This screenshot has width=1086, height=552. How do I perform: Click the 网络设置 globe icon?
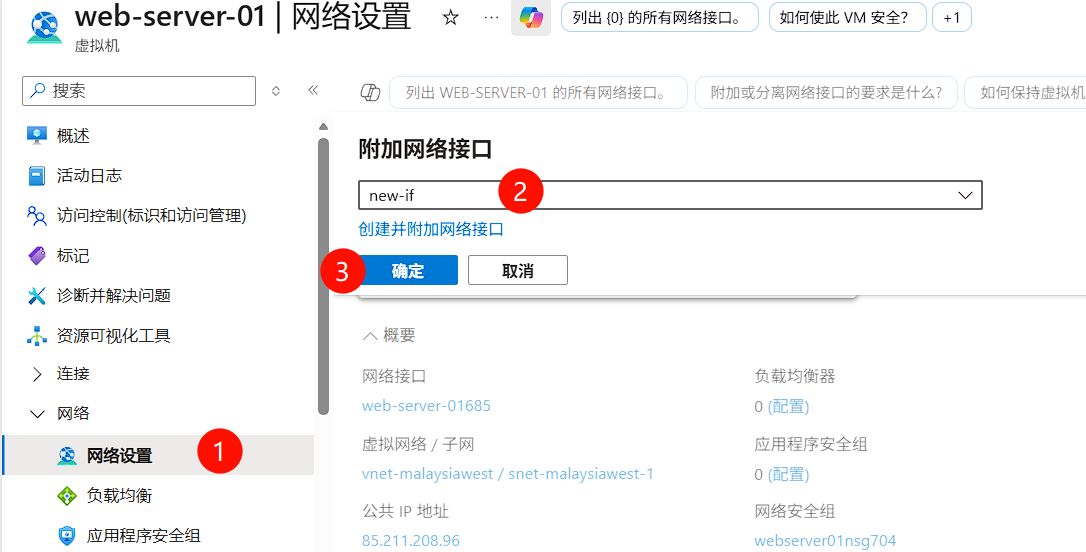[67, 456]
